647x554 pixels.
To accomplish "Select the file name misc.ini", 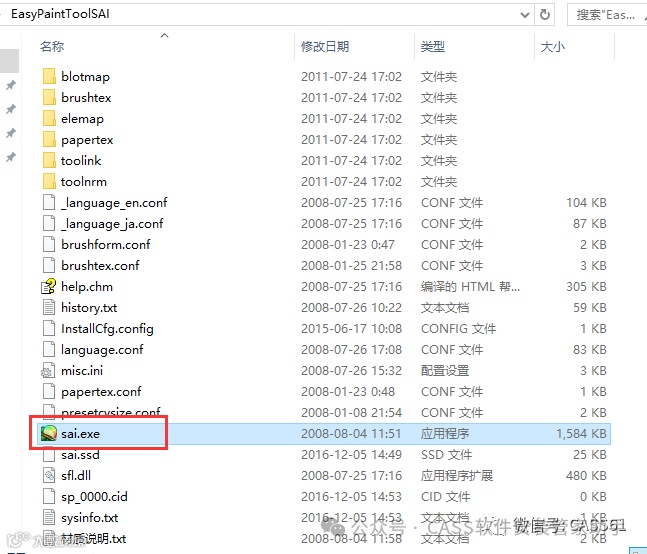I will tap(82, 370).
